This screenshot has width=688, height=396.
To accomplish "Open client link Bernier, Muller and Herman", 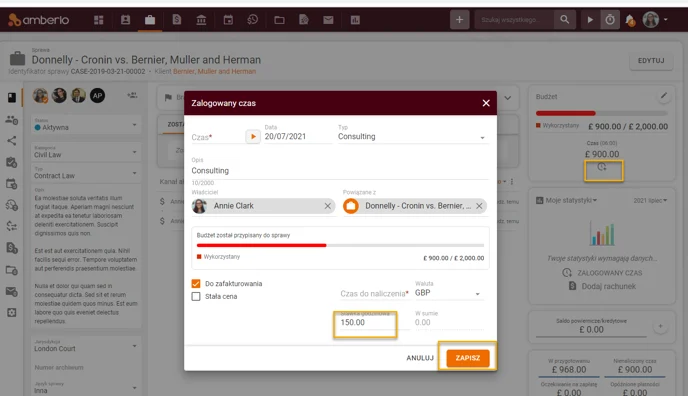I will click(215, 71).
